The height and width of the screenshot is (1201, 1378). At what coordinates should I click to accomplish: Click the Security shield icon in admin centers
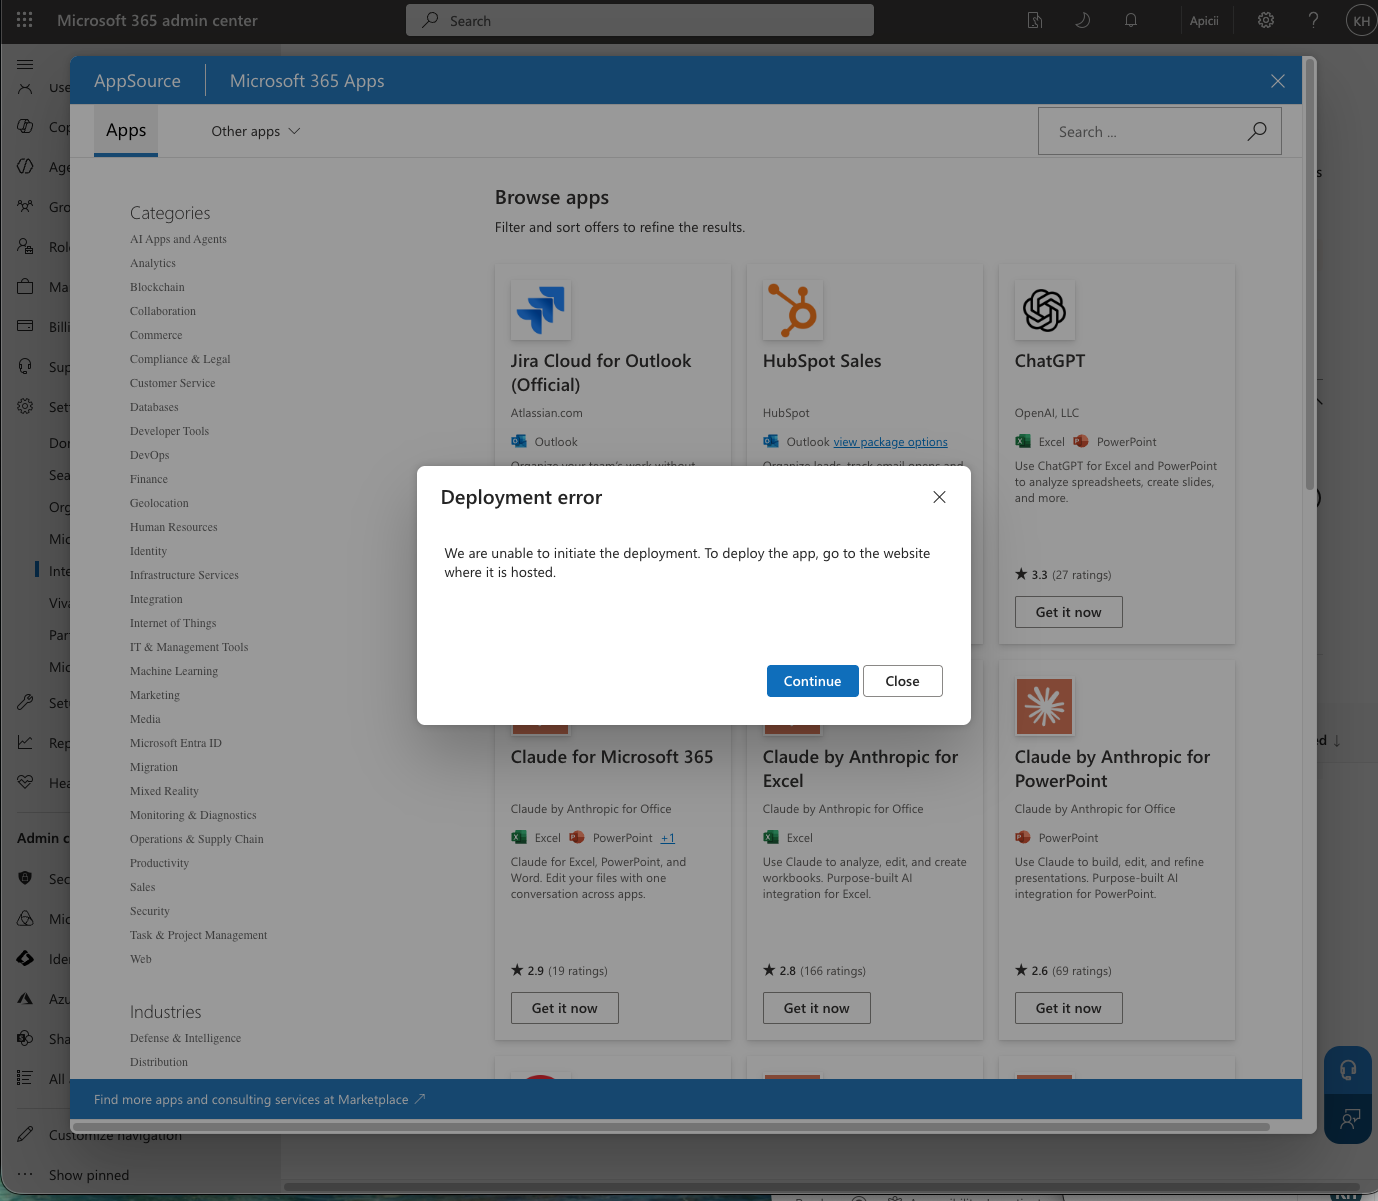coord(25,879)
